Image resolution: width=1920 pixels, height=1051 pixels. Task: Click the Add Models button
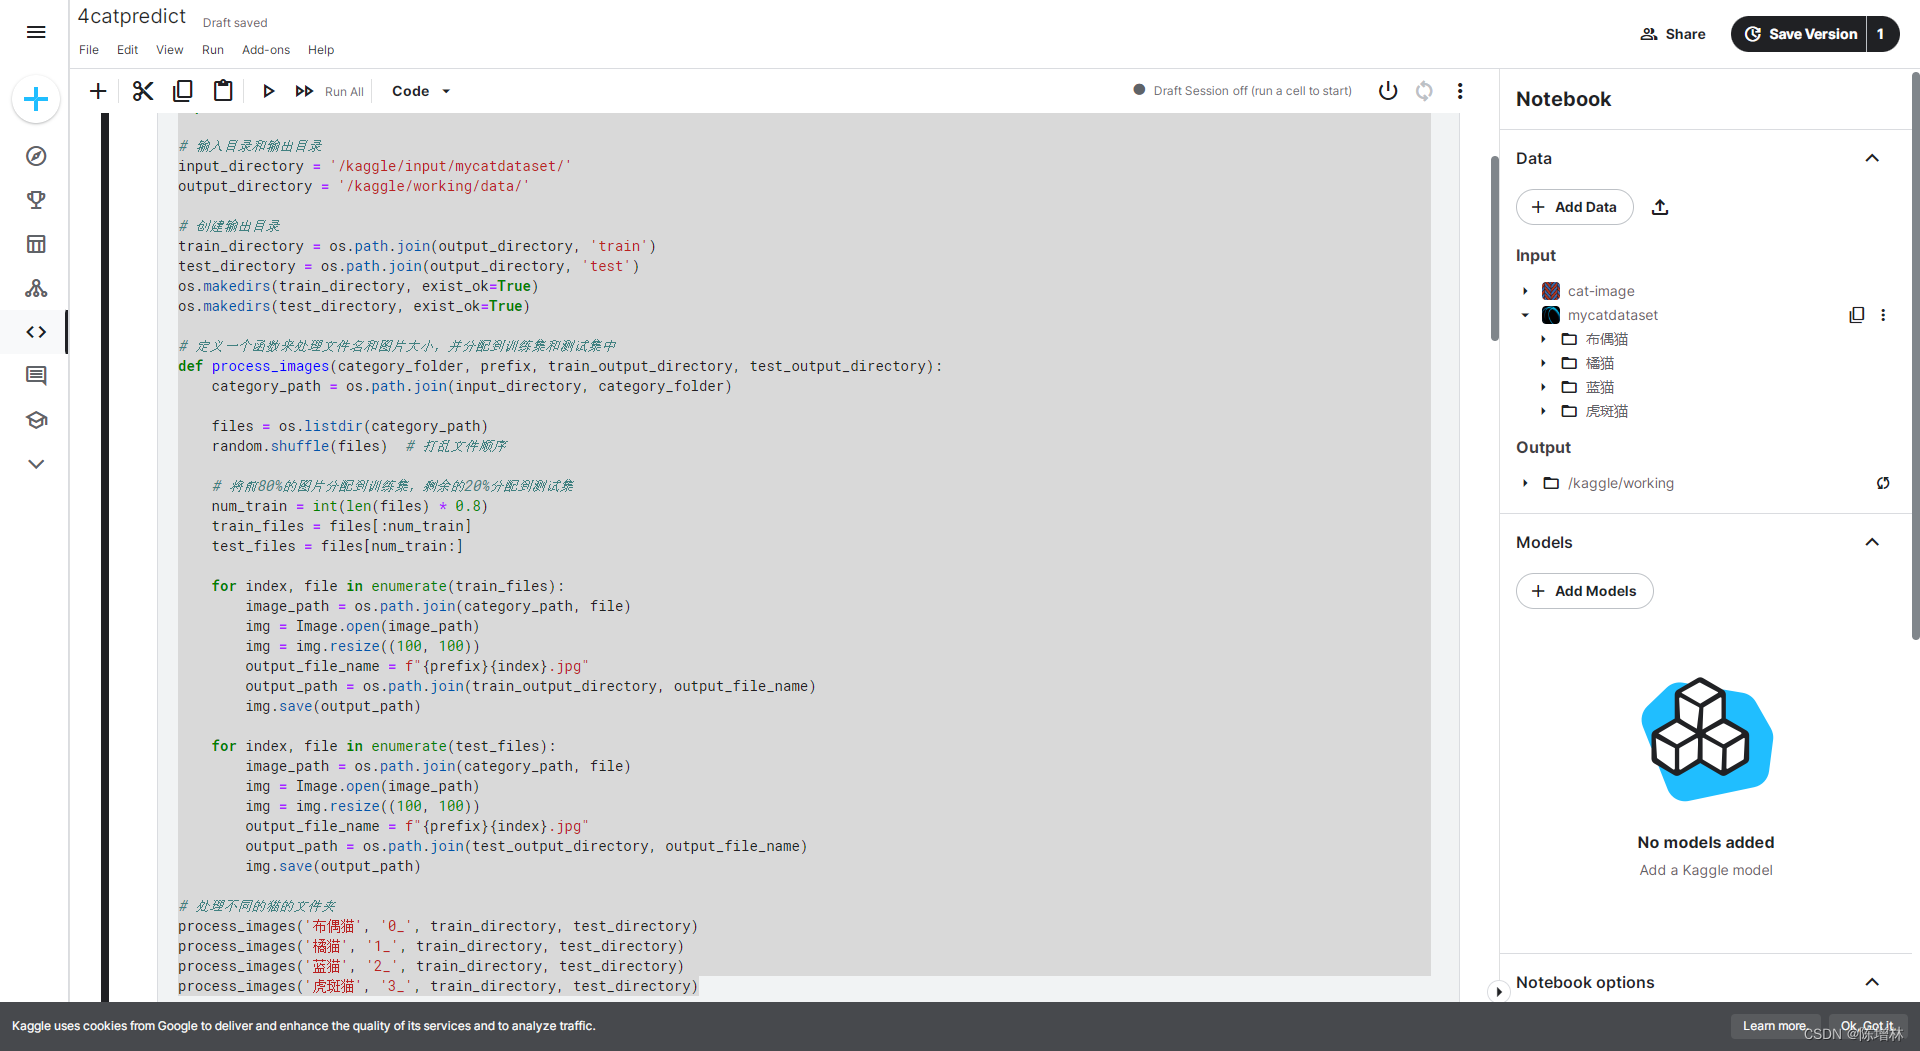1584,591
